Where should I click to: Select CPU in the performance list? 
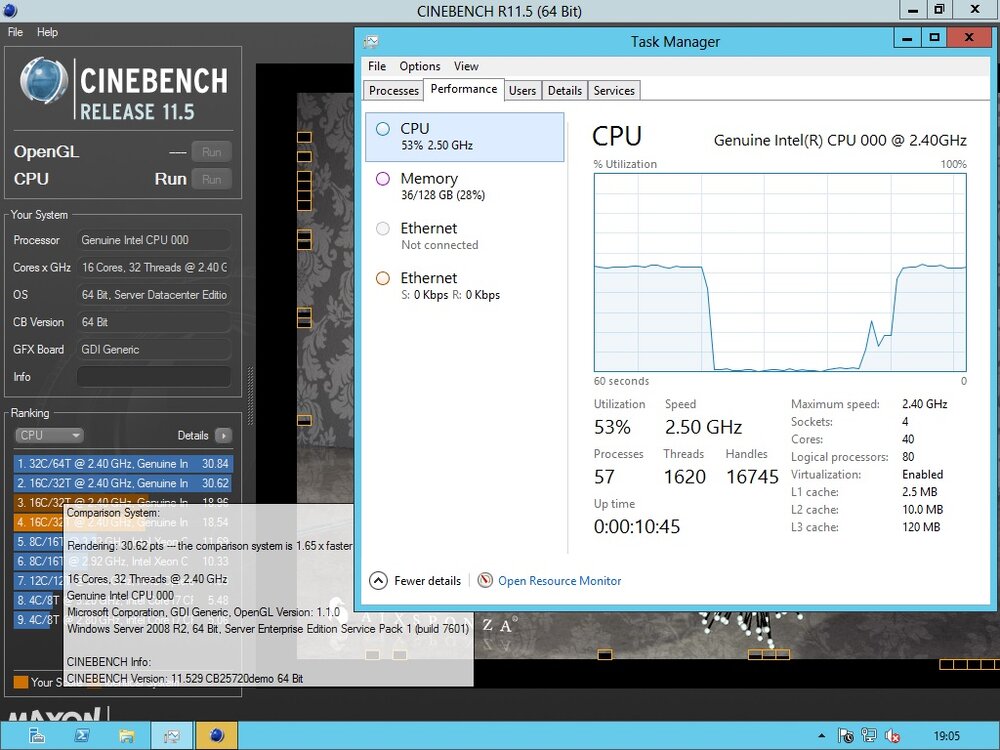pos(465,136)
